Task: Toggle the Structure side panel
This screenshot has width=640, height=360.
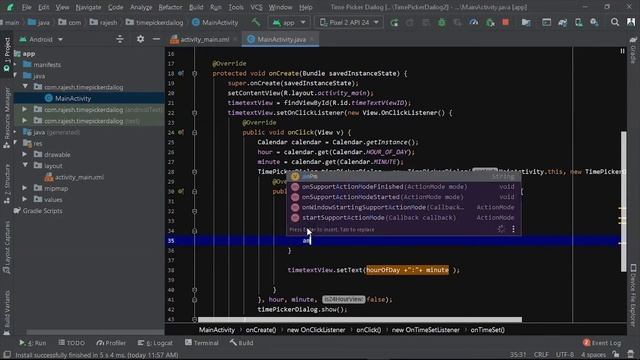Action: pyautogui.click(x=7, y=184)
